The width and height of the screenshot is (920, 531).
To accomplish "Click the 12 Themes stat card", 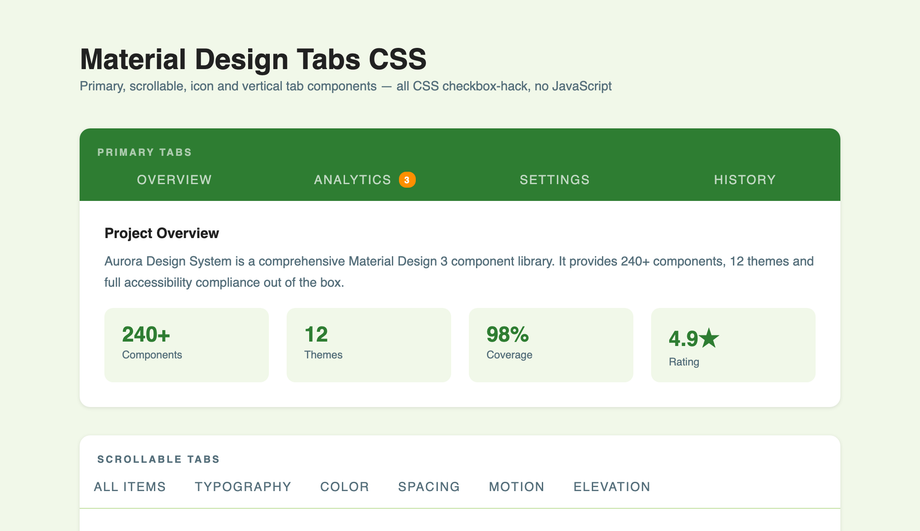I will point(368,345).
